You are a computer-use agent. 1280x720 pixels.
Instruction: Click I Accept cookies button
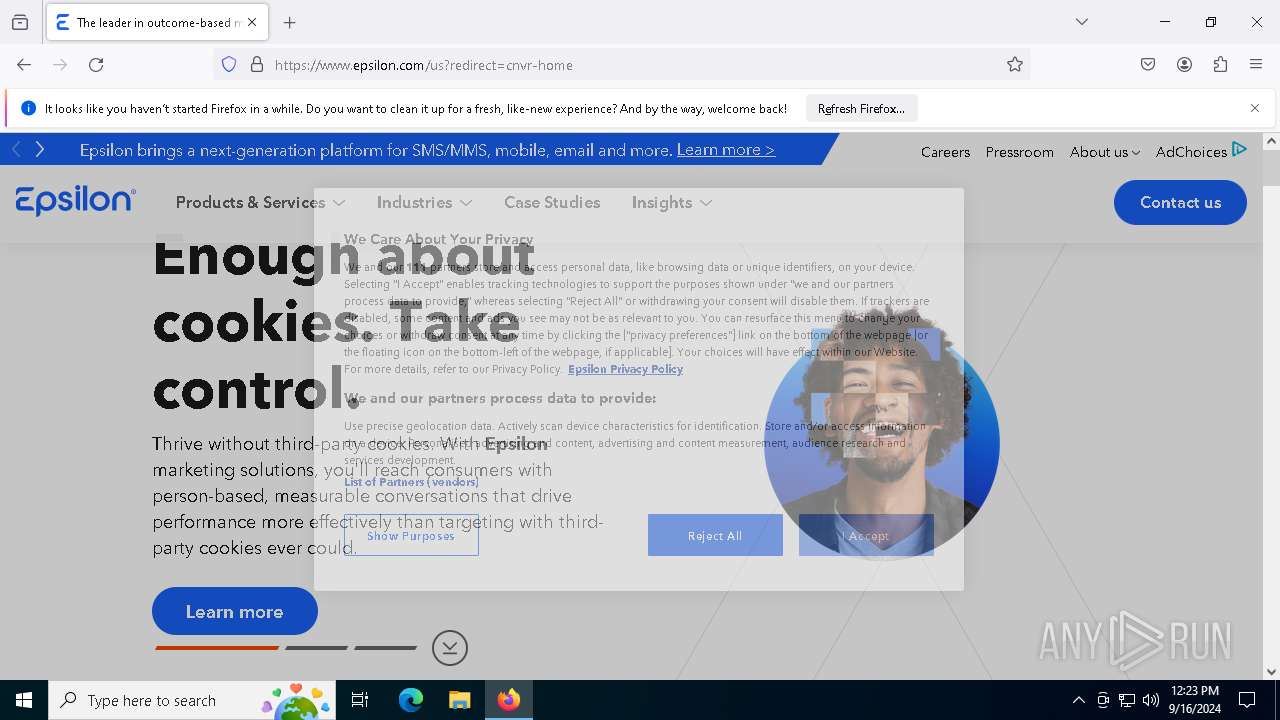coord(866,536)
